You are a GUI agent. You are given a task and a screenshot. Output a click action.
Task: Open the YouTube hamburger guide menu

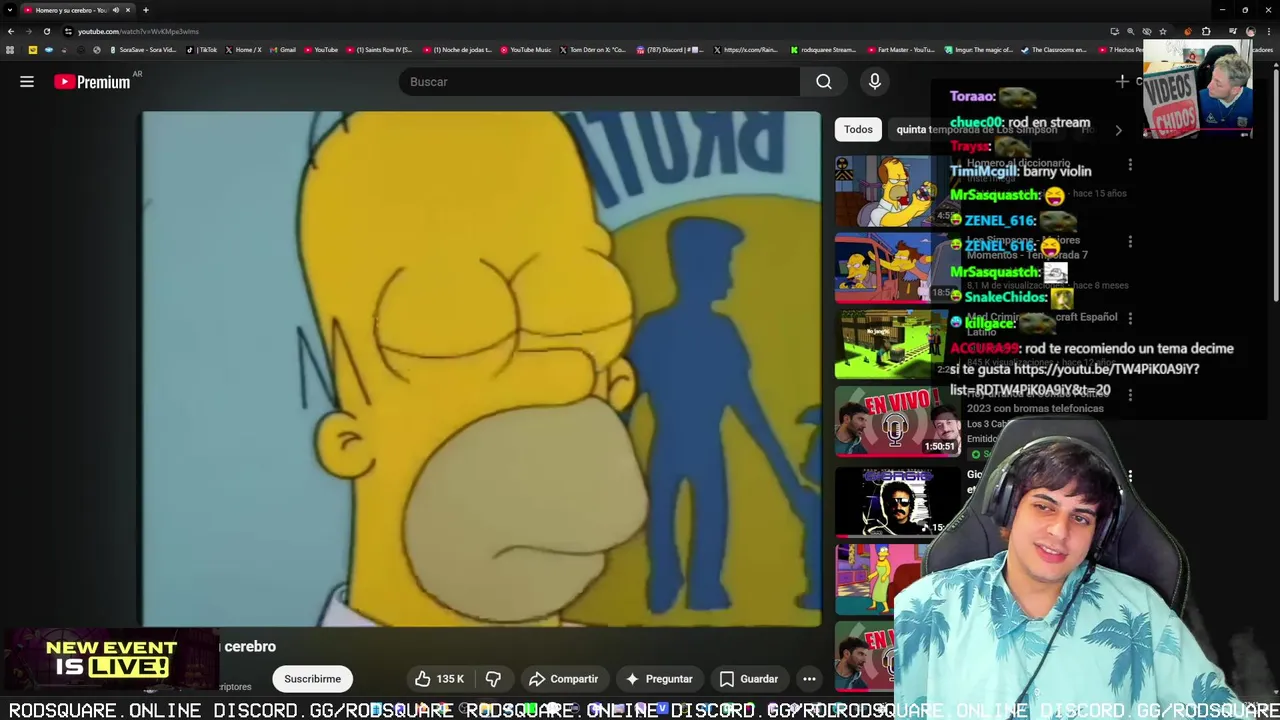pyautogui.click(x=27, y=82)
